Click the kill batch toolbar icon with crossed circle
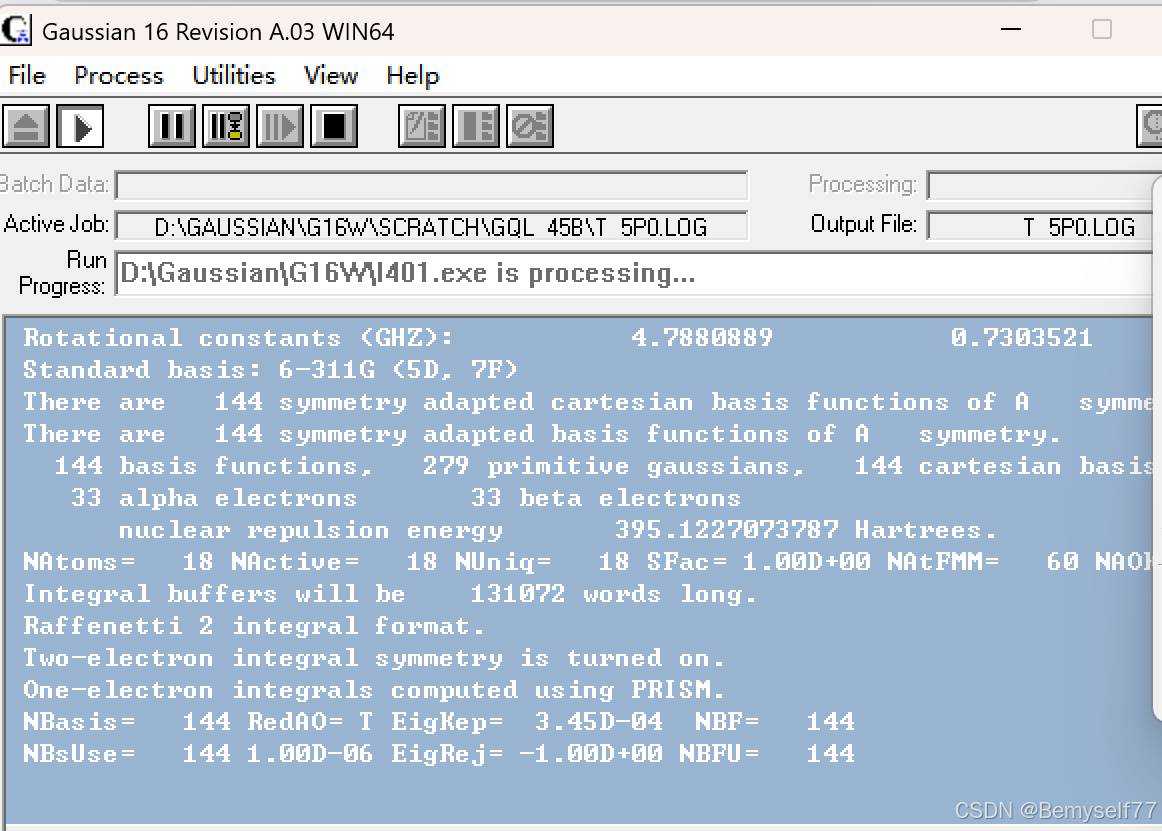This screenshot has height=831, width=1162. click(530, 127)
